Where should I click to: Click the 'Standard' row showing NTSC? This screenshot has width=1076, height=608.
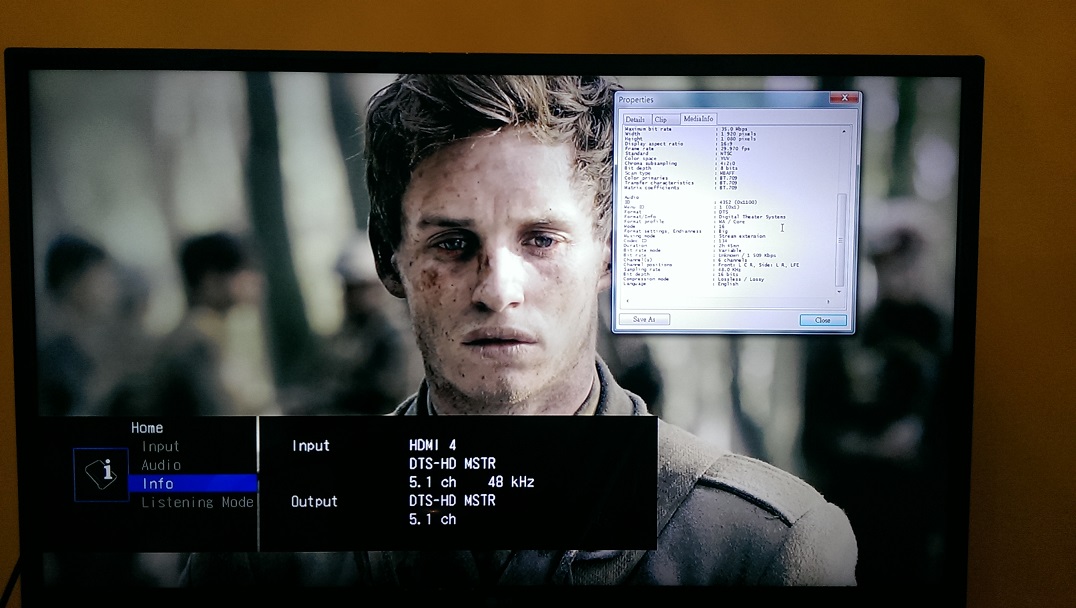[x=679, y=153]
